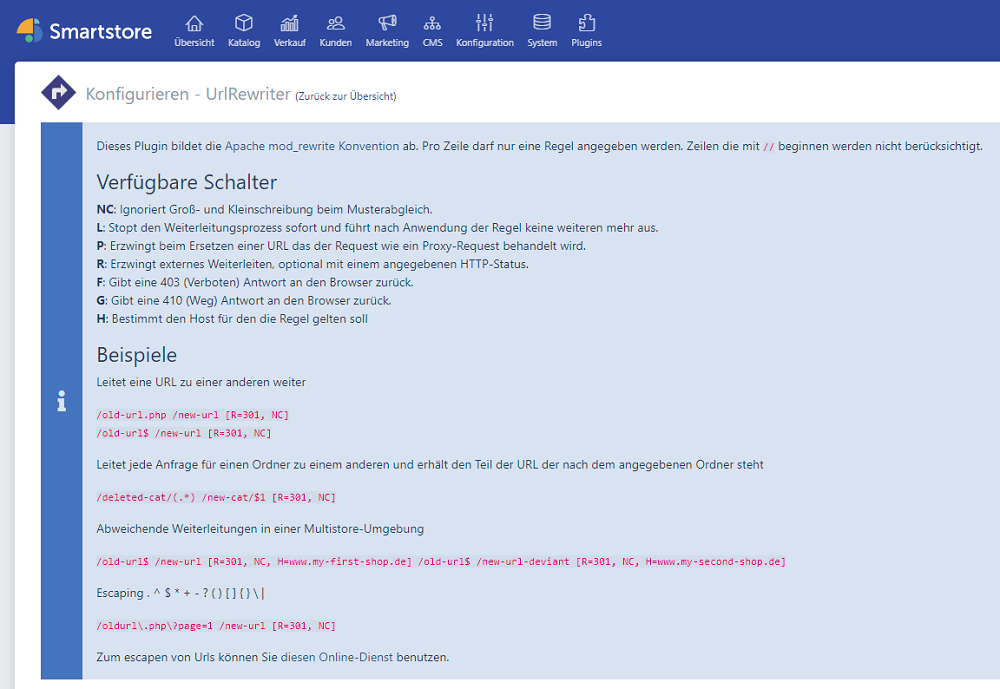Click the Smartstore logo
1000x689 pixels.
85,31
